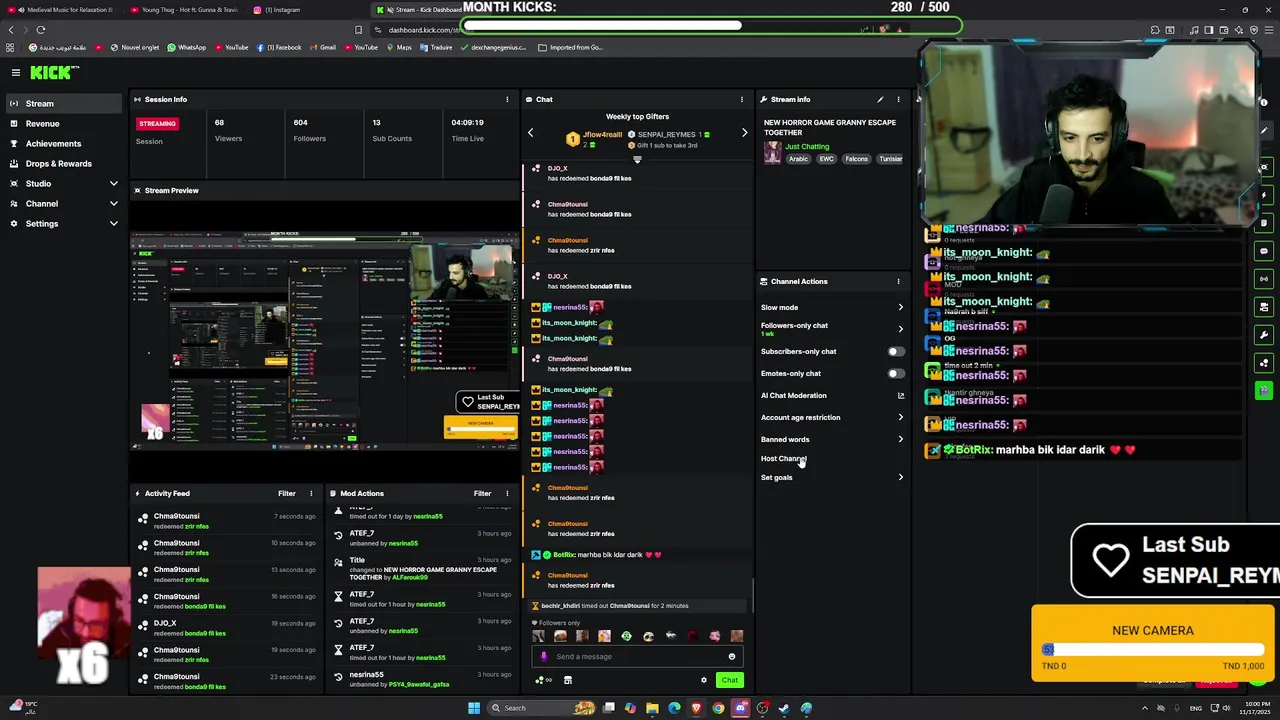
Task: Open Activity Feed three-dot options
Action: pos(311,493)
